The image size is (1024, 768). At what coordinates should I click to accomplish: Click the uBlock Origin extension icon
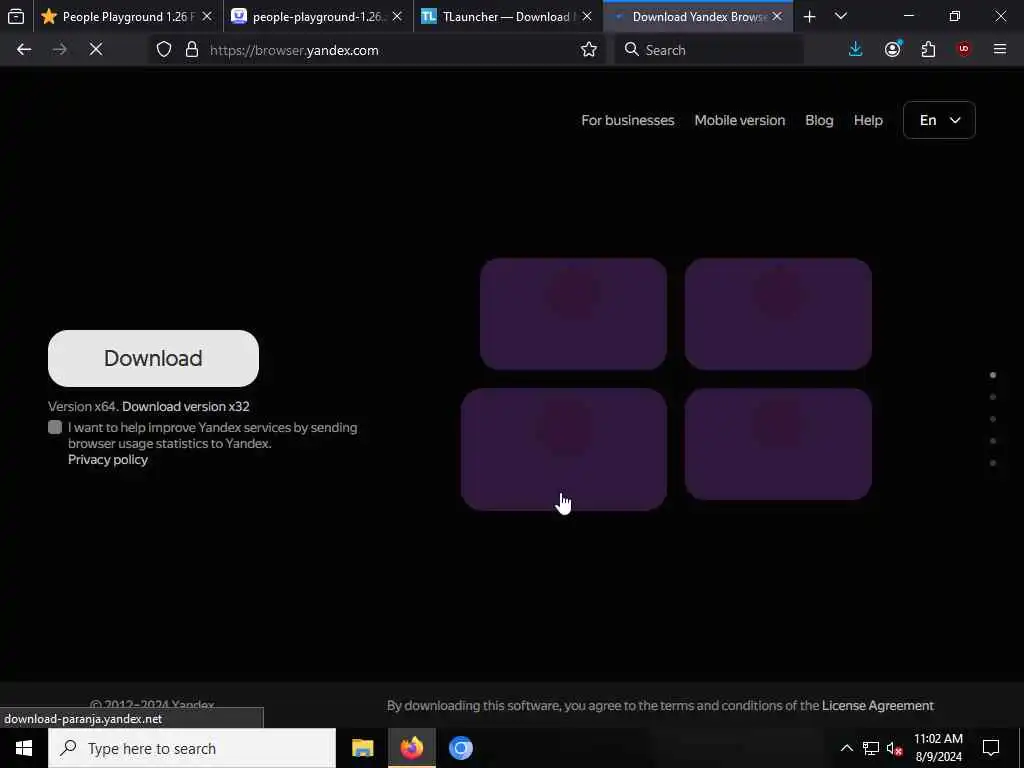click(964, 50)
